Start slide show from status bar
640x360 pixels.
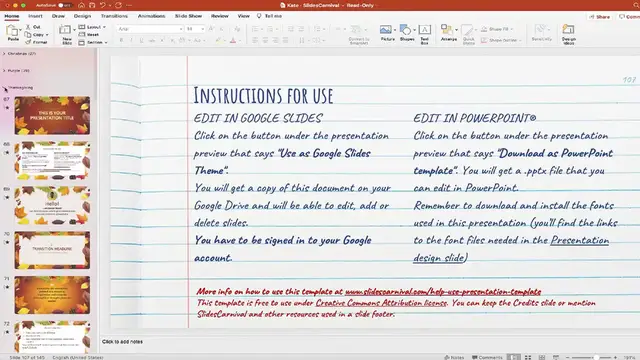[x=556, y=357]
